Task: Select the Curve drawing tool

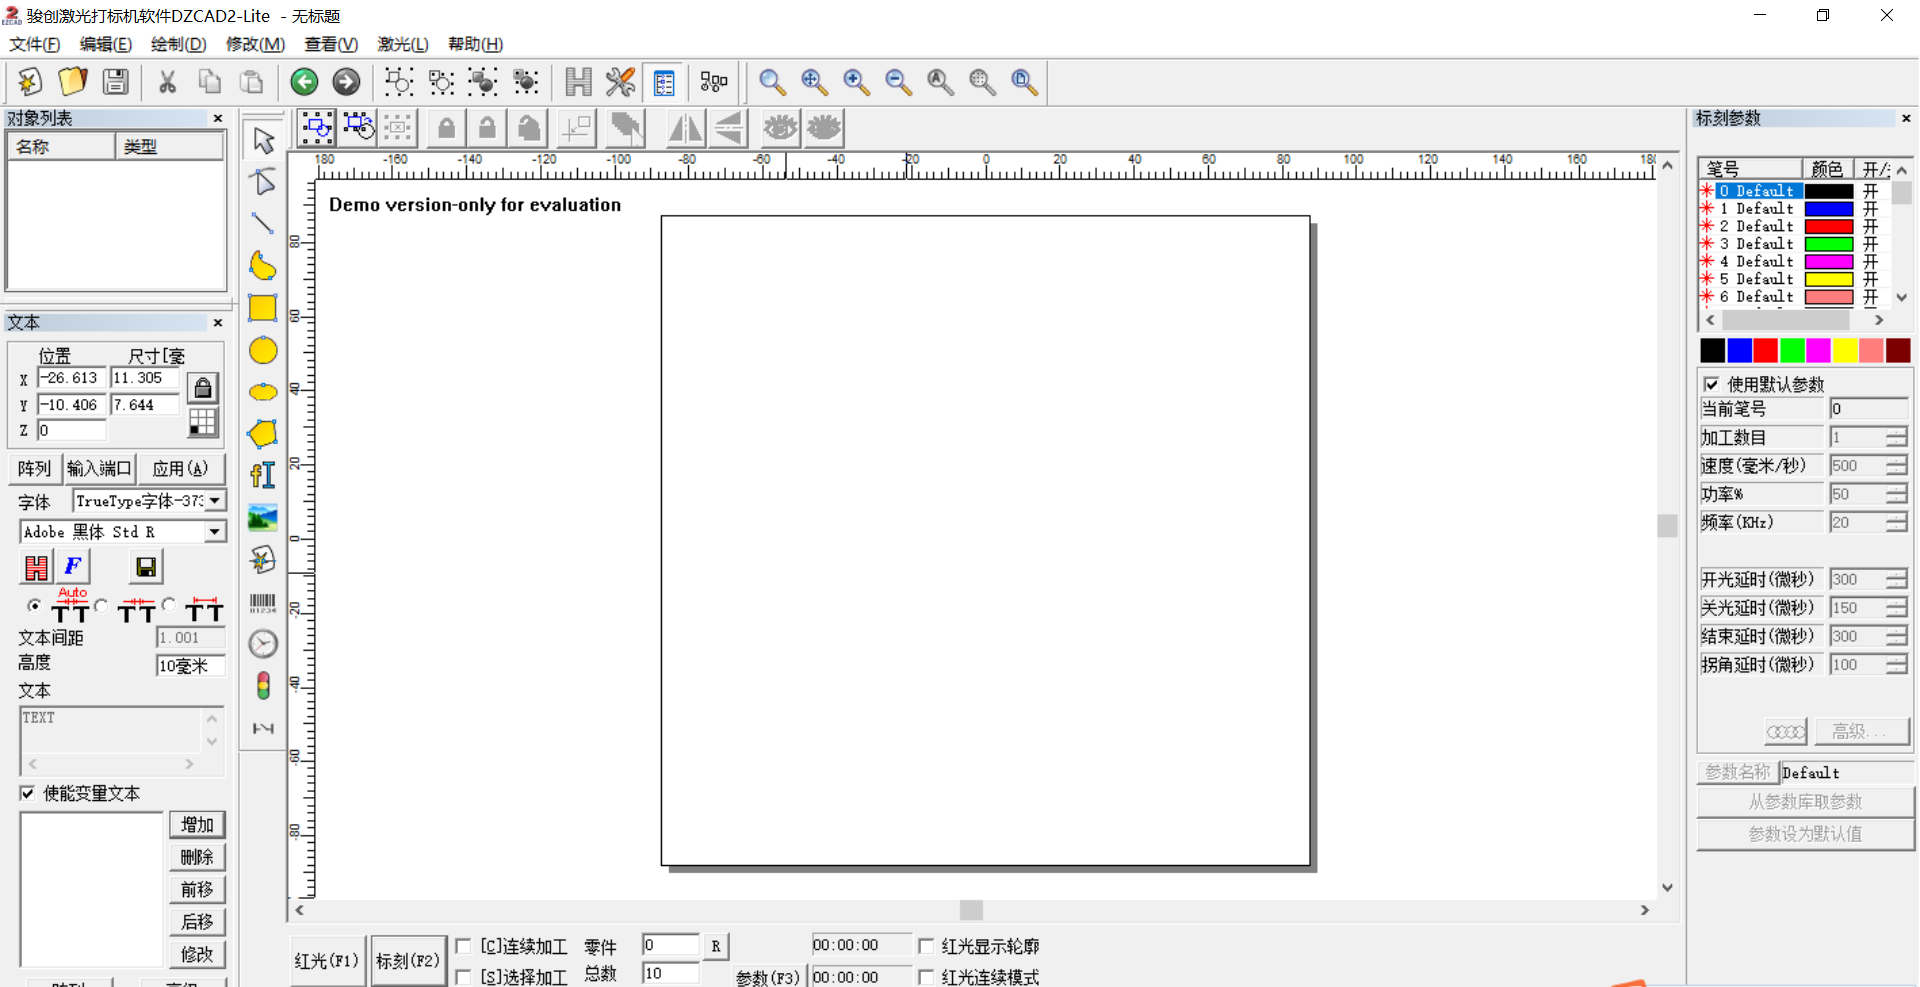Action: (x=263, y=266)
